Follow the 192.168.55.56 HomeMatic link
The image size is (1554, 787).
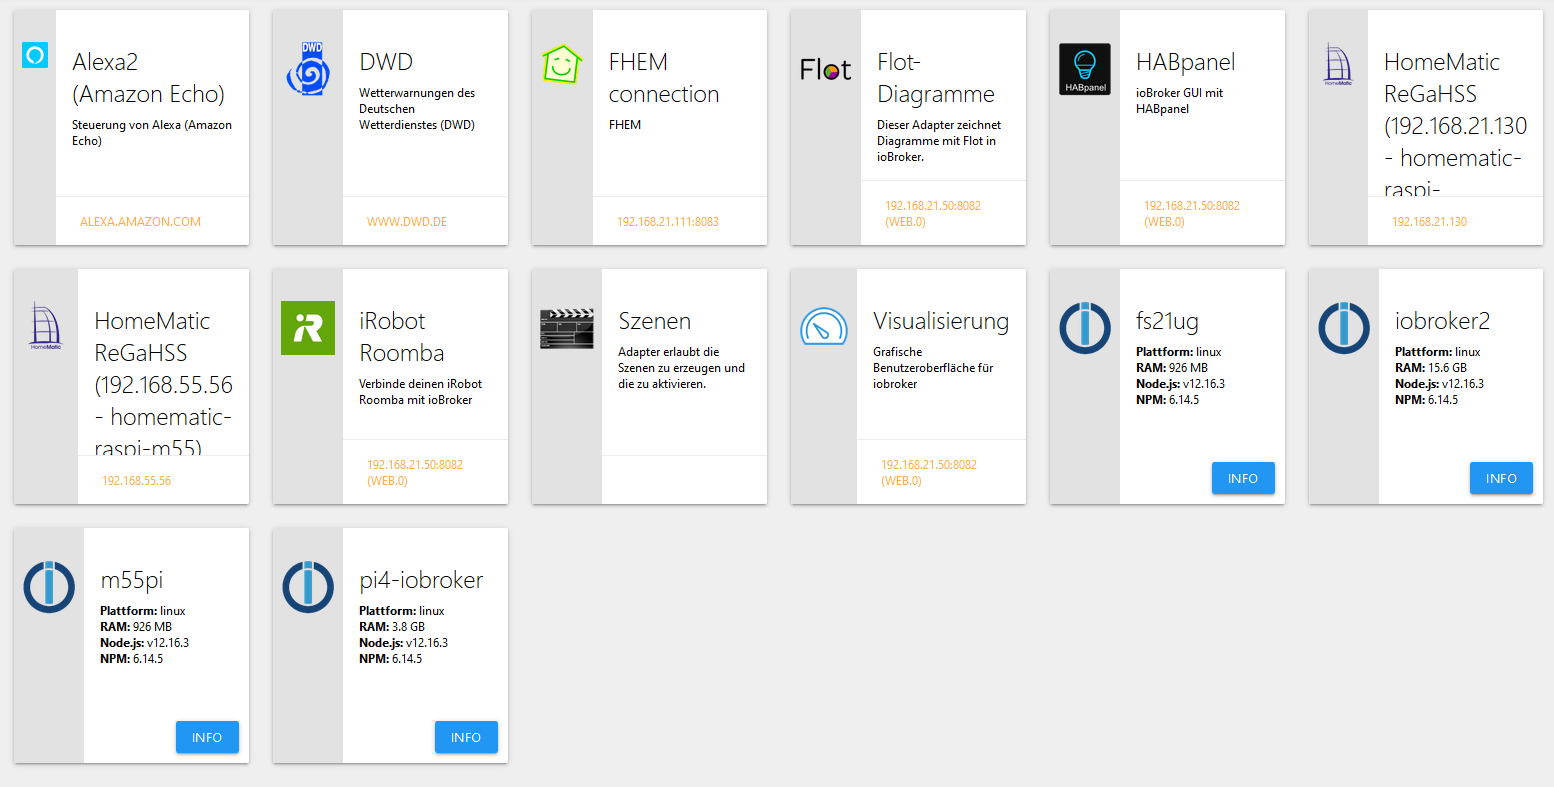point(136,481)
